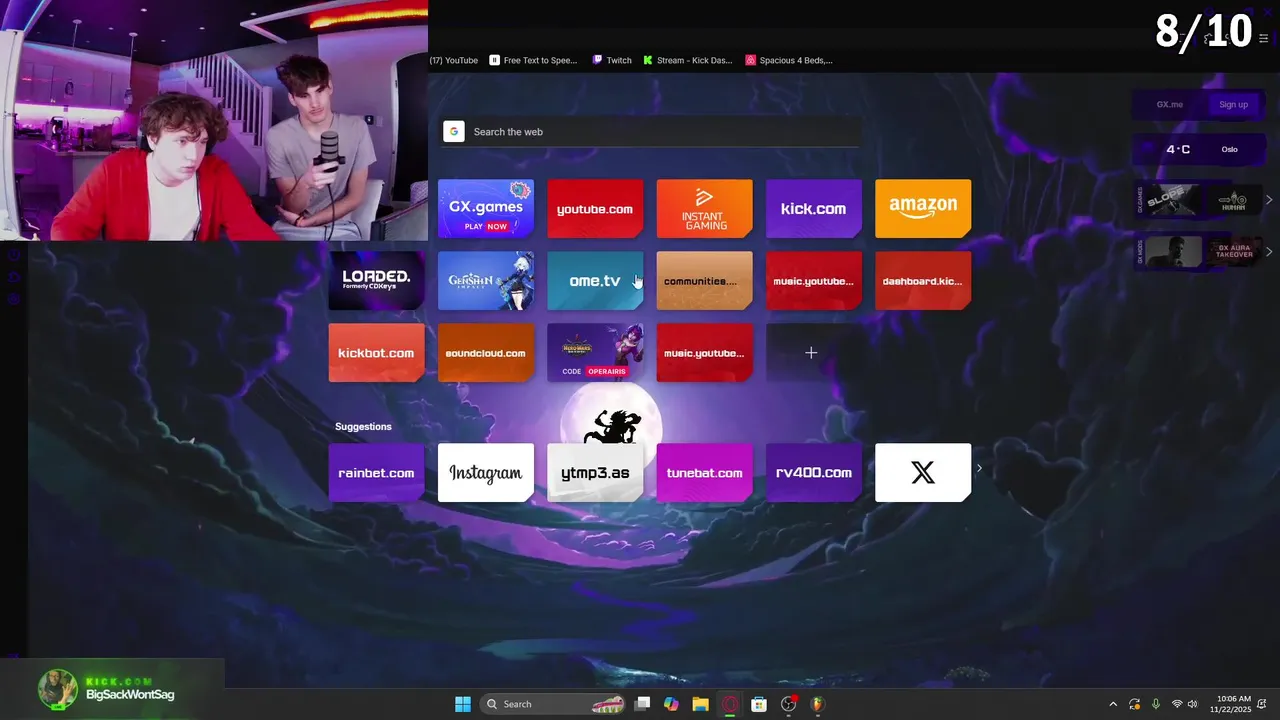Image resolution: width=1280 pixels, height=720 pixels.
Task: Open the Wi-Fi network tray icon
Action: point(1177,704)
